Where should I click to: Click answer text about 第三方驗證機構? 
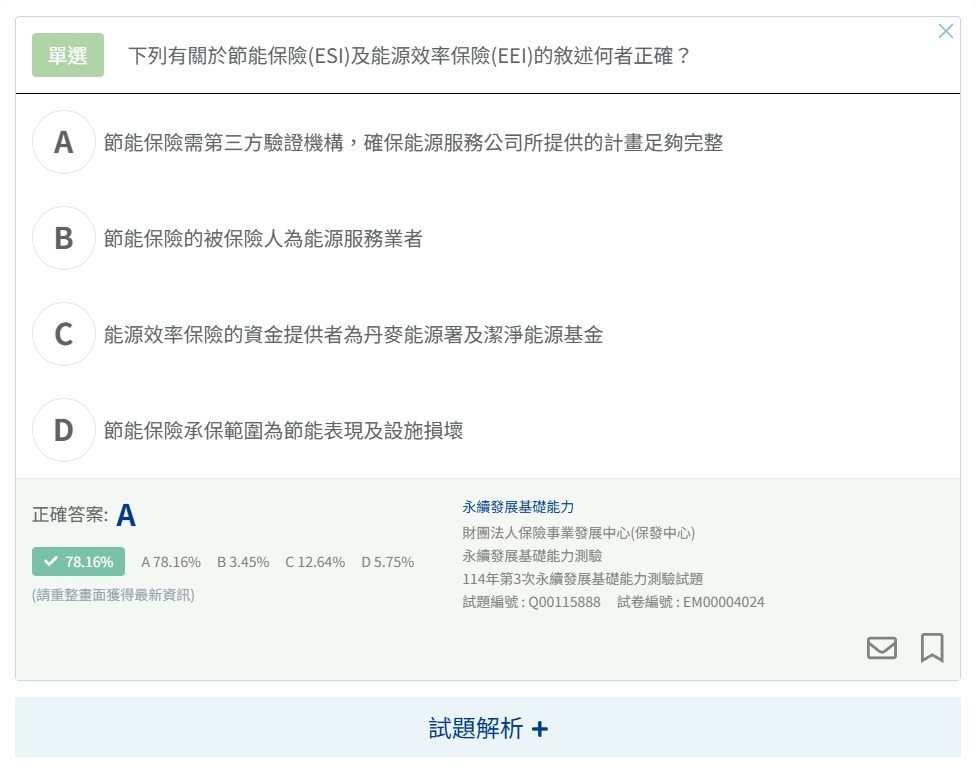[x=413, y=143]
